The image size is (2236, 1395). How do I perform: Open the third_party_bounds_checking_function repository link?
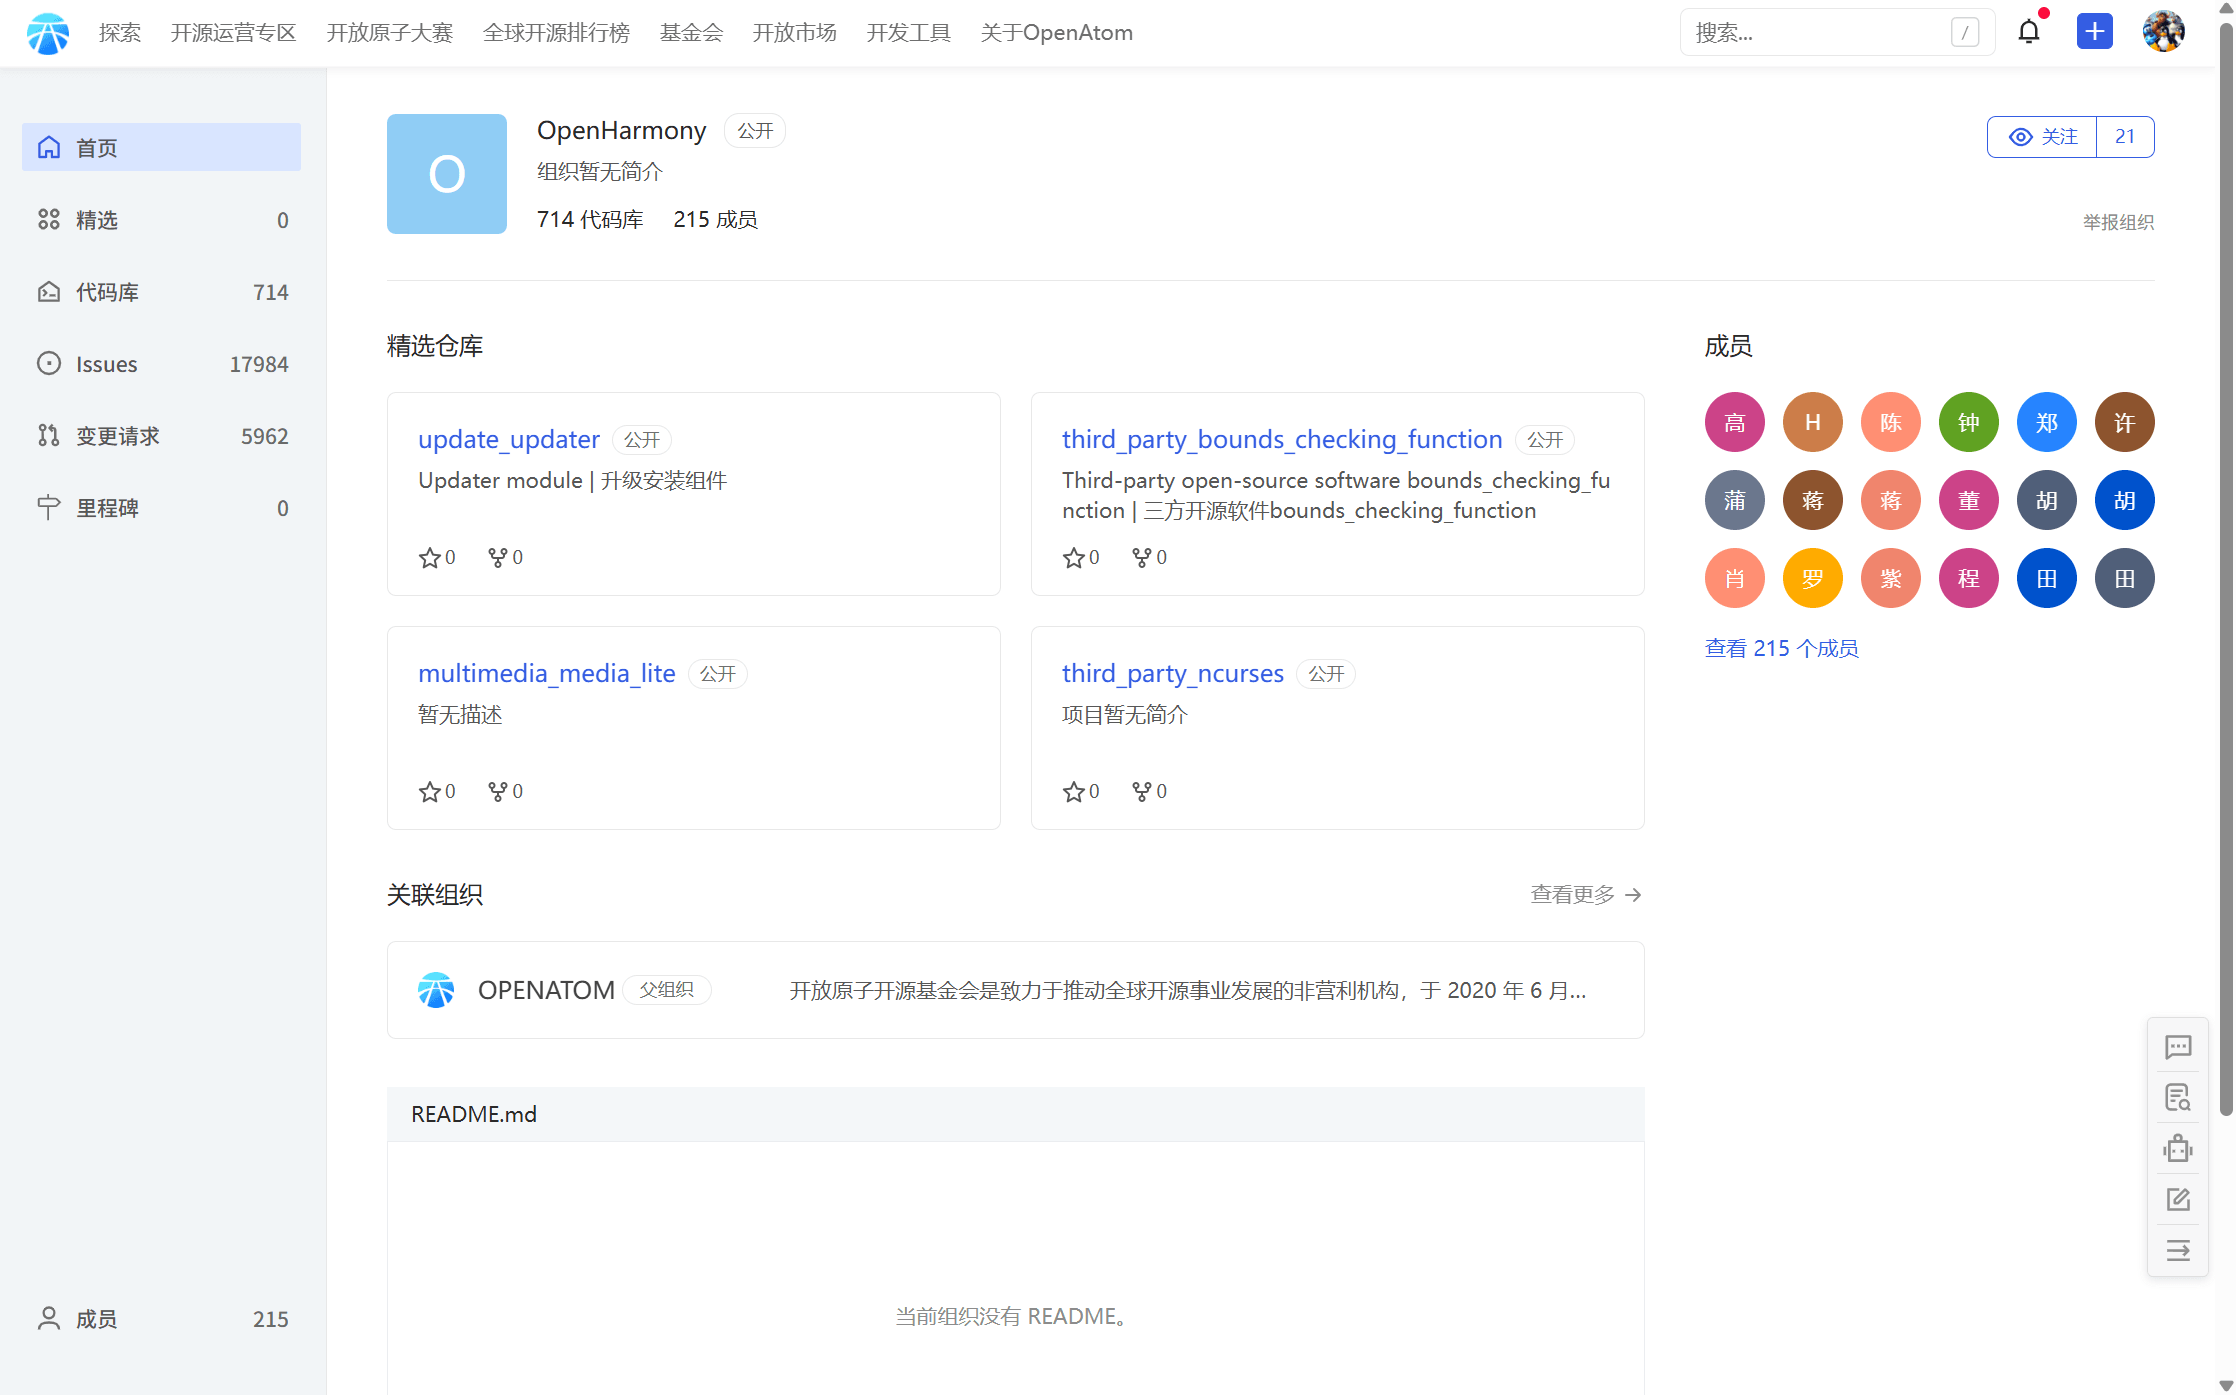tap(1282, 439)
